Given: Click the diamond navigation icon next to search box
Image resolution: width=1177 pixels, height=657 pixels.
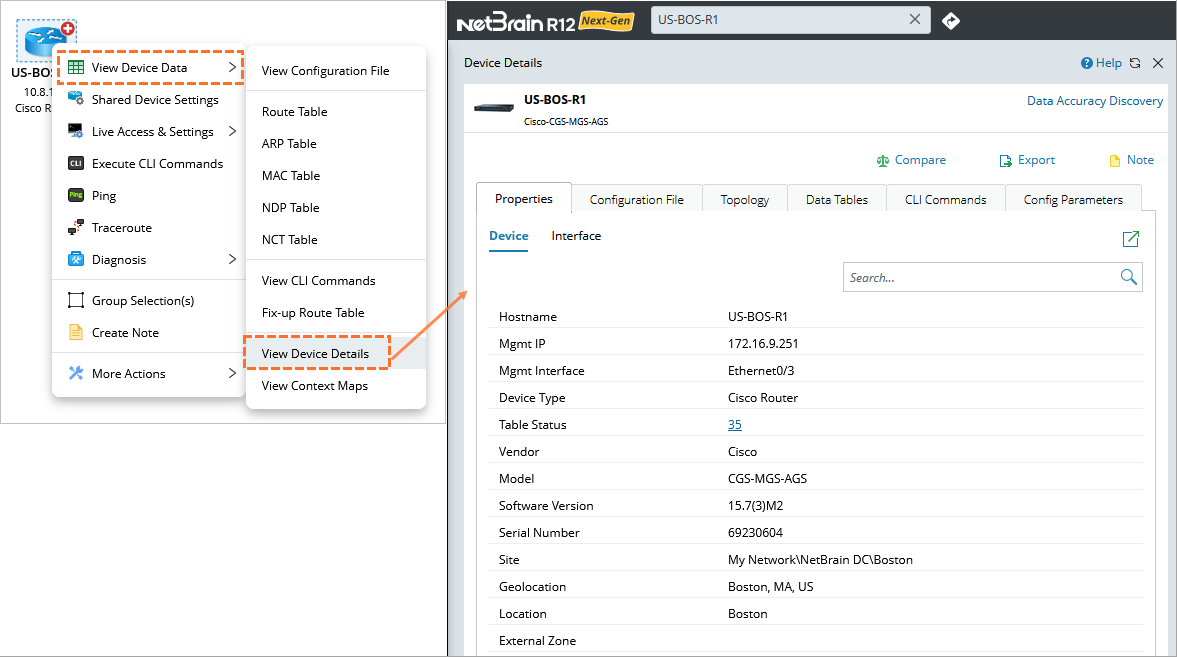Looking at the screenshot, I should coord(950,20).
